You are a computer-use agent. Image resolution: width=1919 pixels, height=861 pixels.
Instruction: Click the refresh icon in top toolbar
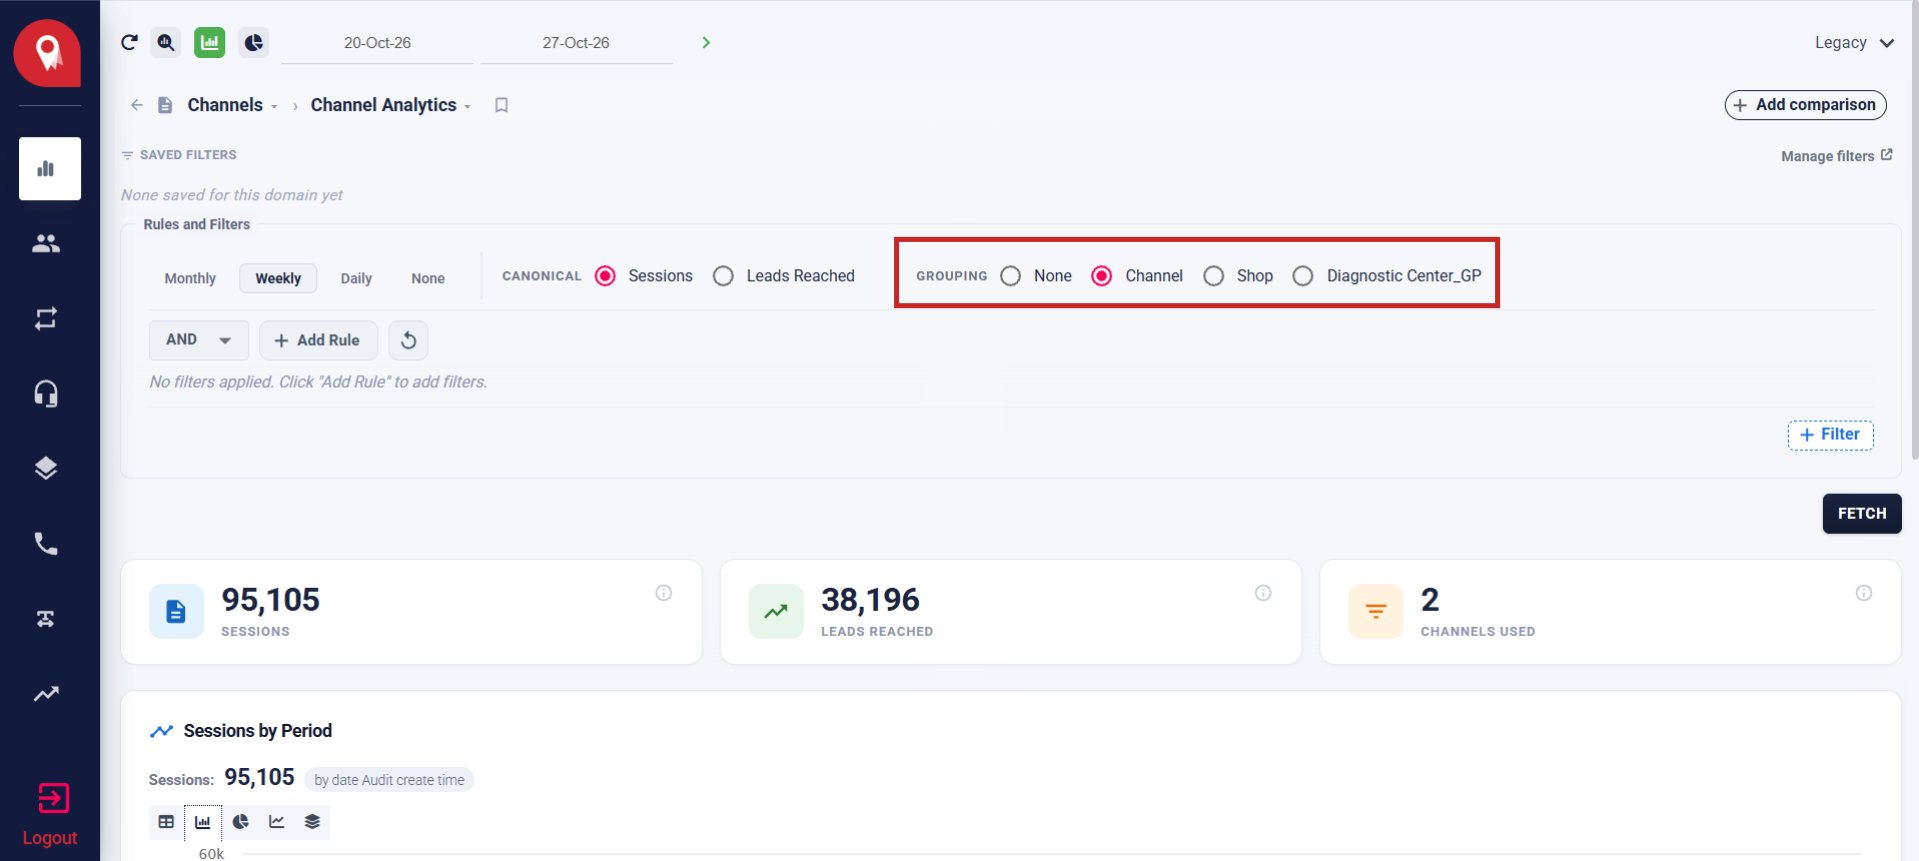129,42
